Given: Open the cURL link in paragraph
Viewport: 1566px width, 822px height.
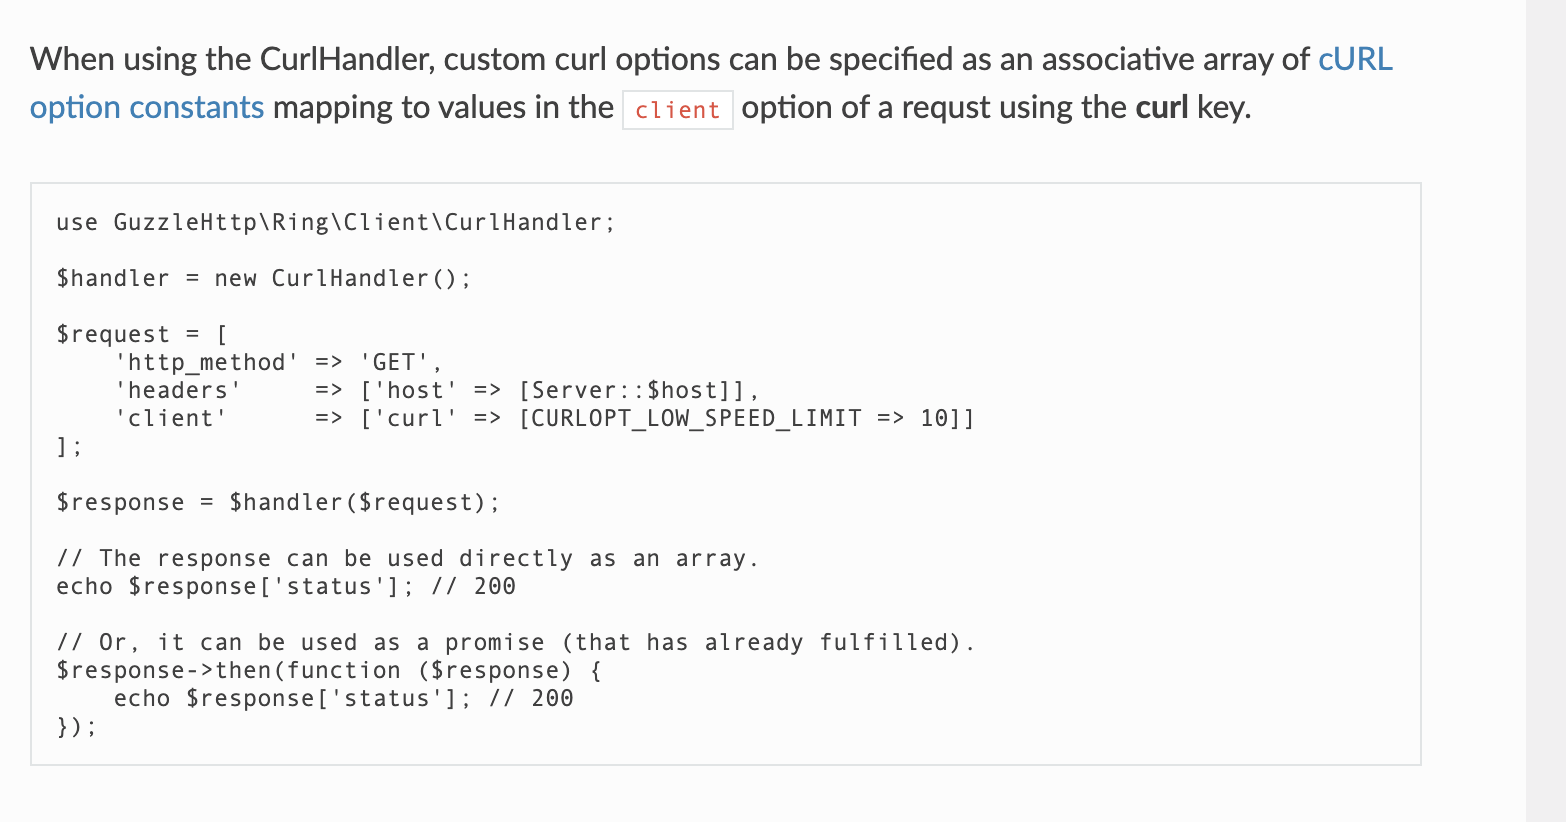Looking at the screenshot, I should [x=1355, y=59].
